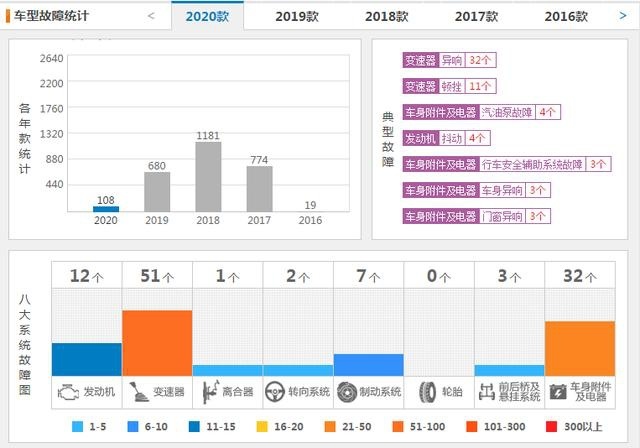Select the suspension (前后桥及悬挂系统) icon
This screenshot has height=448, width=640.
[487, 392]
